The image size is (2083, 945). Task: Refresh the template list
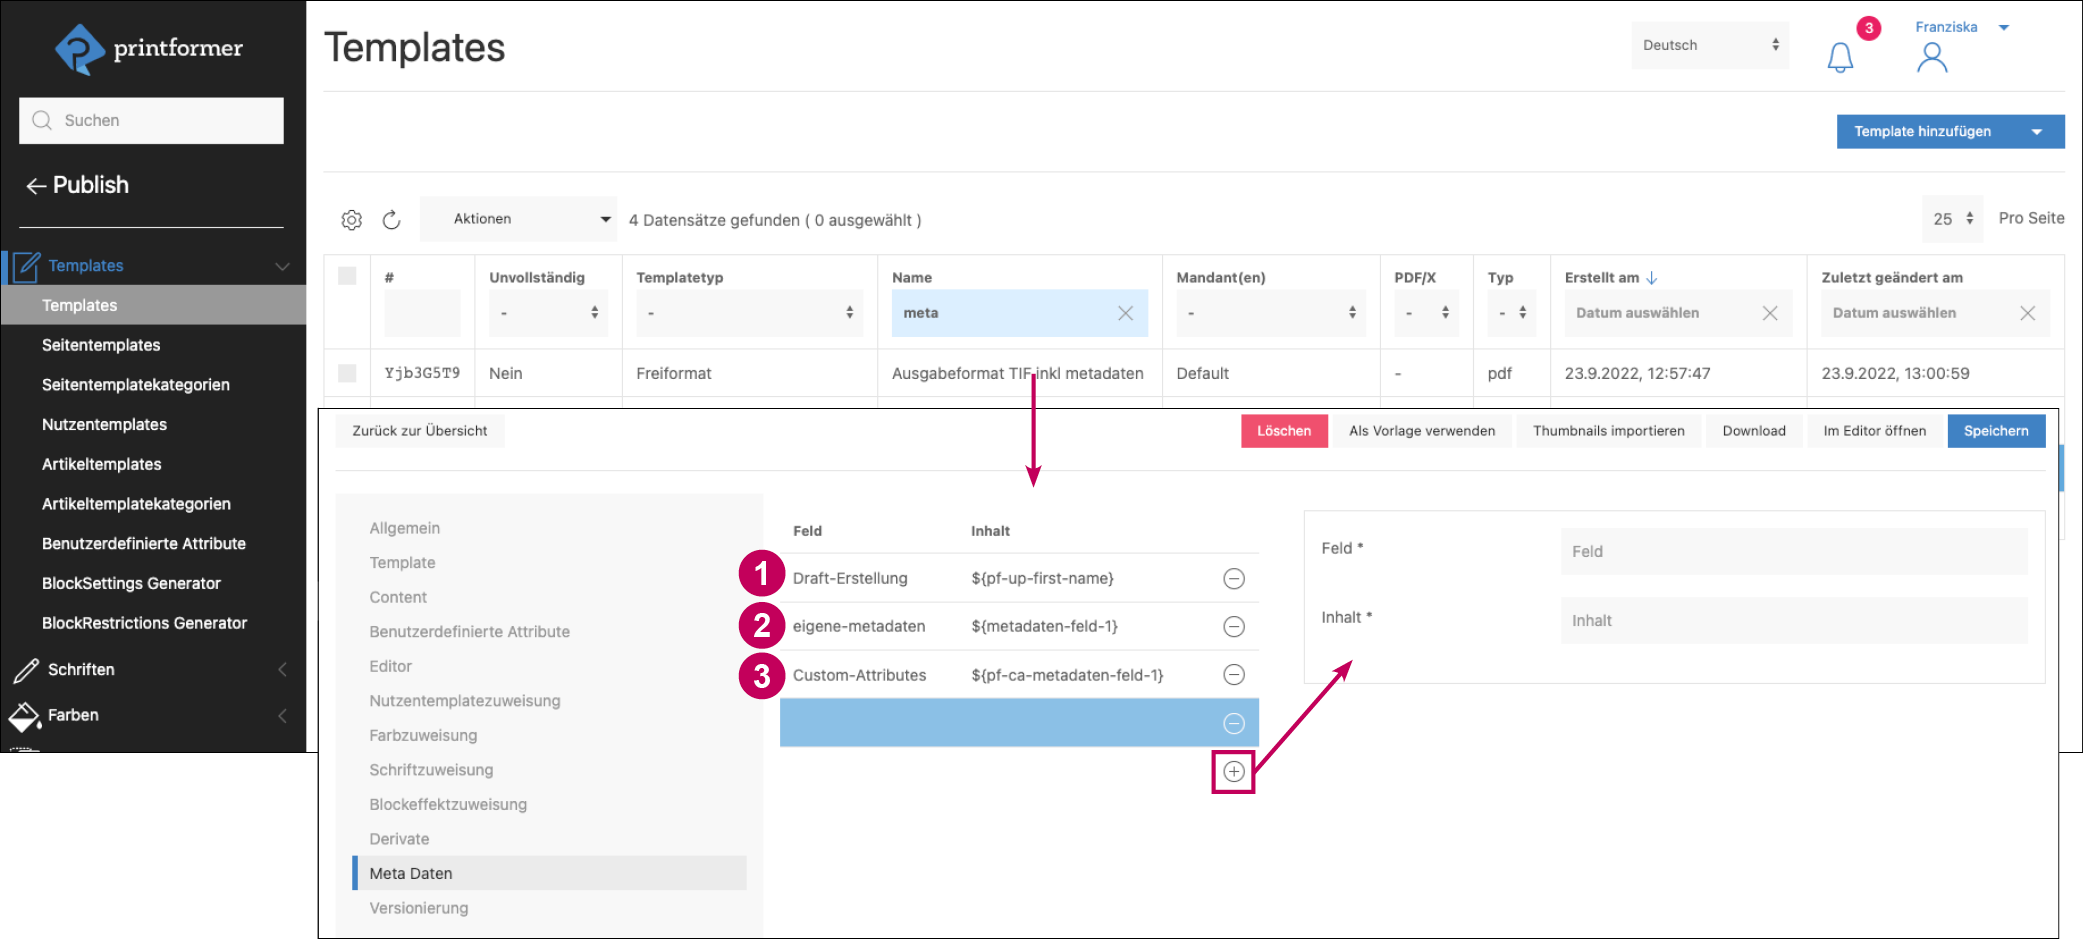[x=392, y=220]
